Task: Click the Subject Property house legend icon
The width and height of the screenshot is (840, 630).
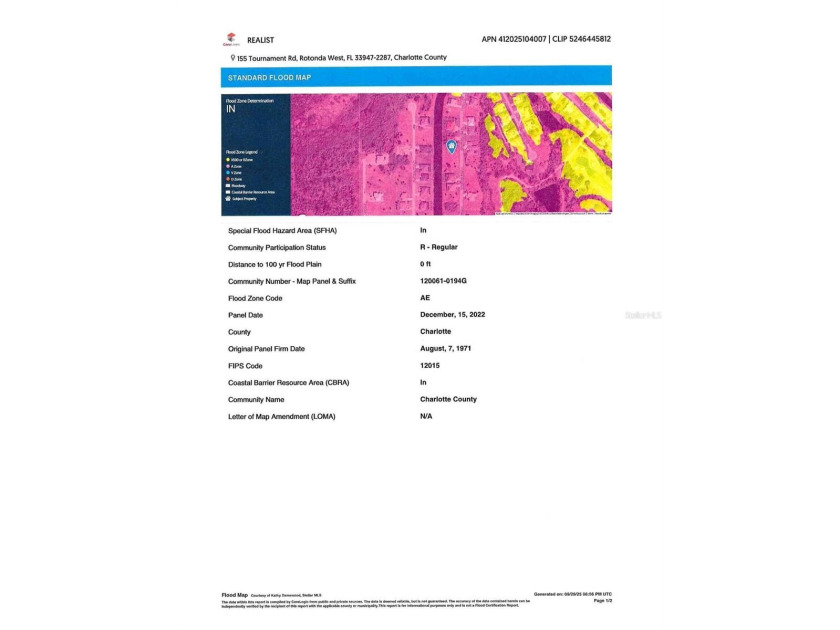Action: tap(227, 199)
